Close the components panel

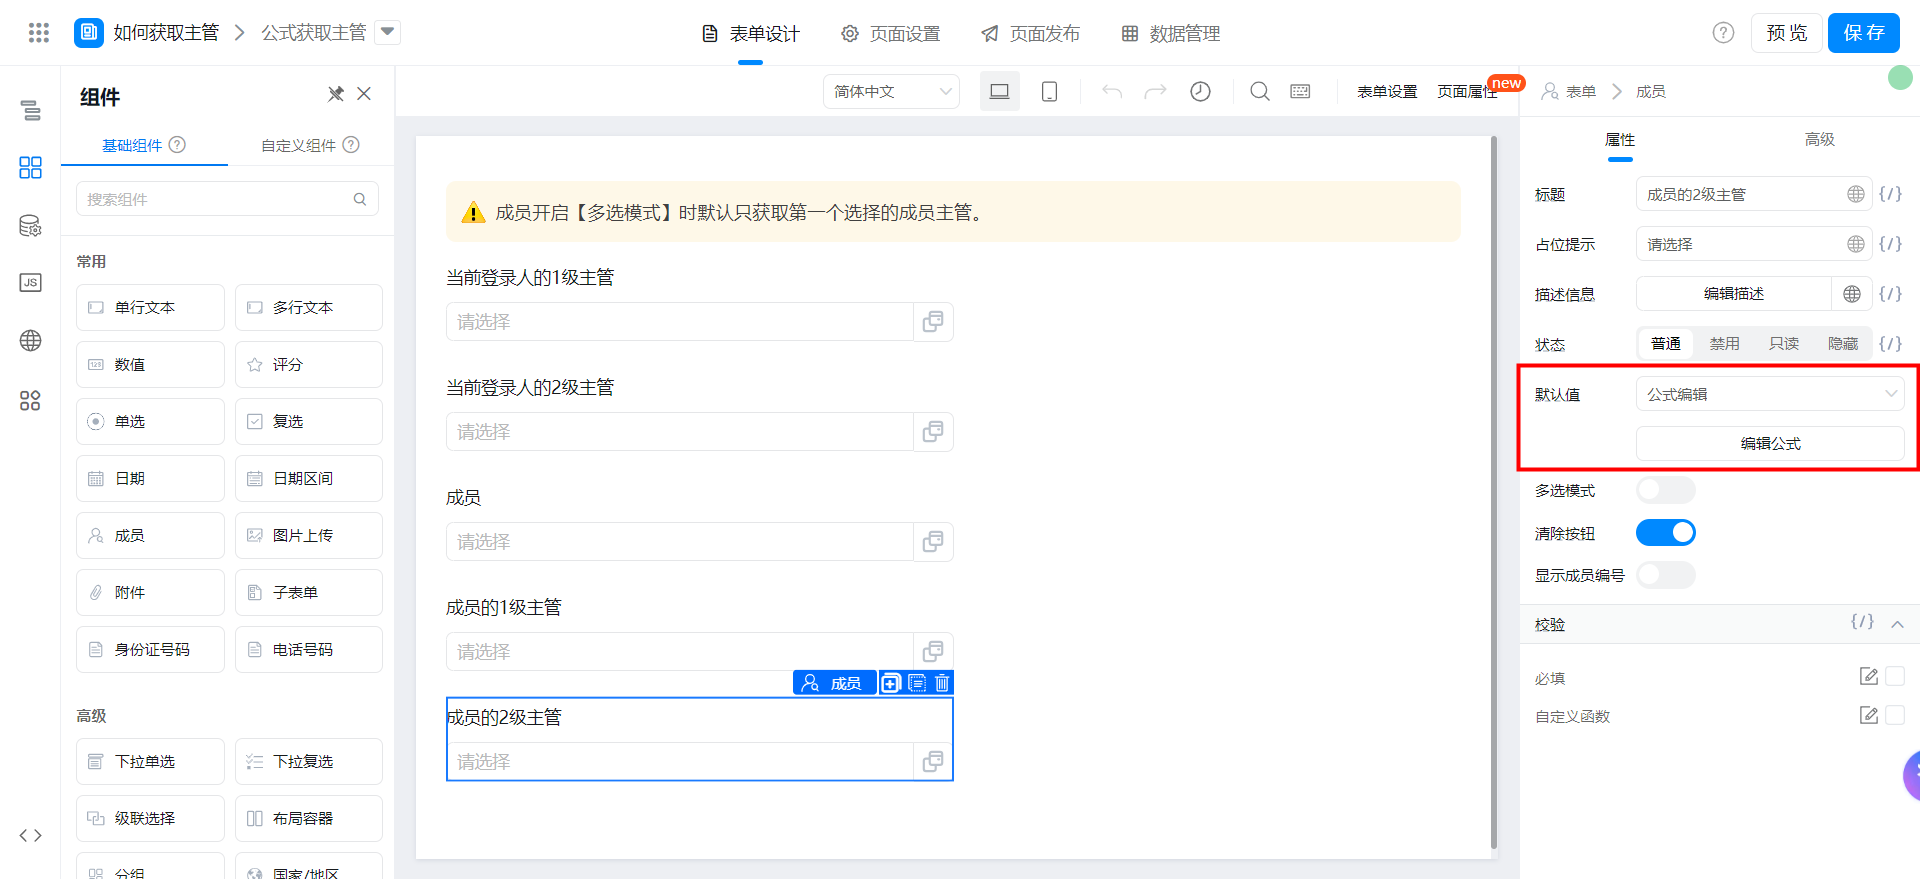364,94
